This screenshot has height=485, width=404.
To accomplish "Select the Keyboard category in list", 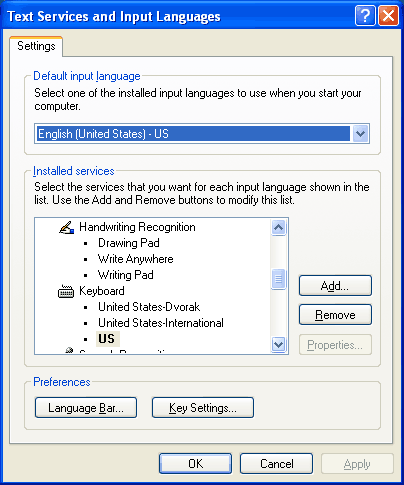I will 102,291.
